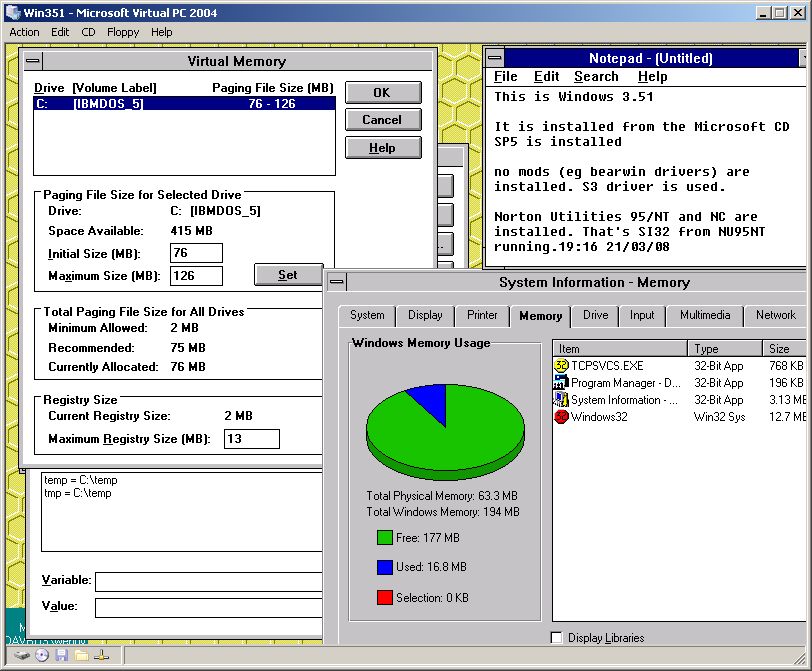This screenshot has width=812, height=671.
Task: Click the Value input field
Action: coord(209,608)
